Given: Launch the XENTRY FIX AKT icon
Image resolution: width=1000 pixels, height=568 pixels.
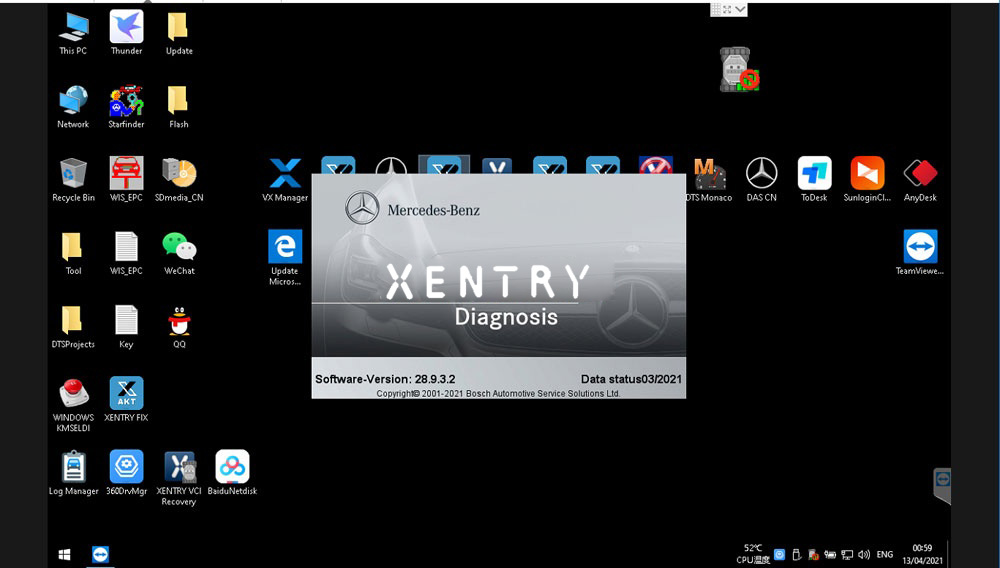Looking at the screenshot, I should coord(126,399).
